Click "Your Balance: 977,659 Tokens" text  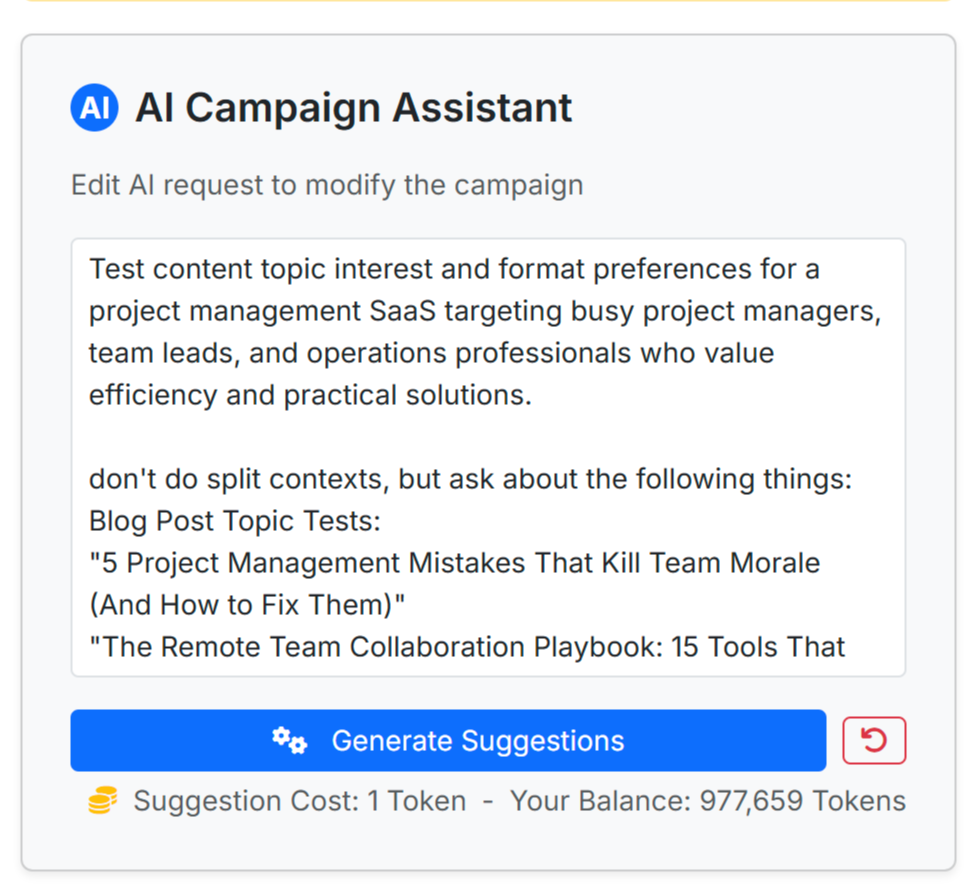708,801
